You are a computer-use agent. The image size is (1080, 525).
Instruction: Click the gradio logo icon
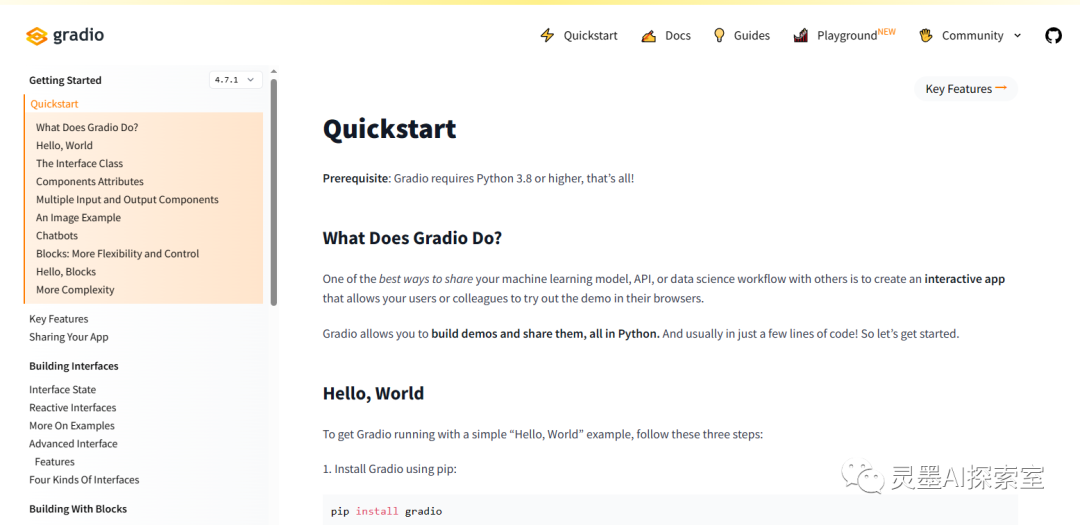pyautogui.click(x=37, y=36)
